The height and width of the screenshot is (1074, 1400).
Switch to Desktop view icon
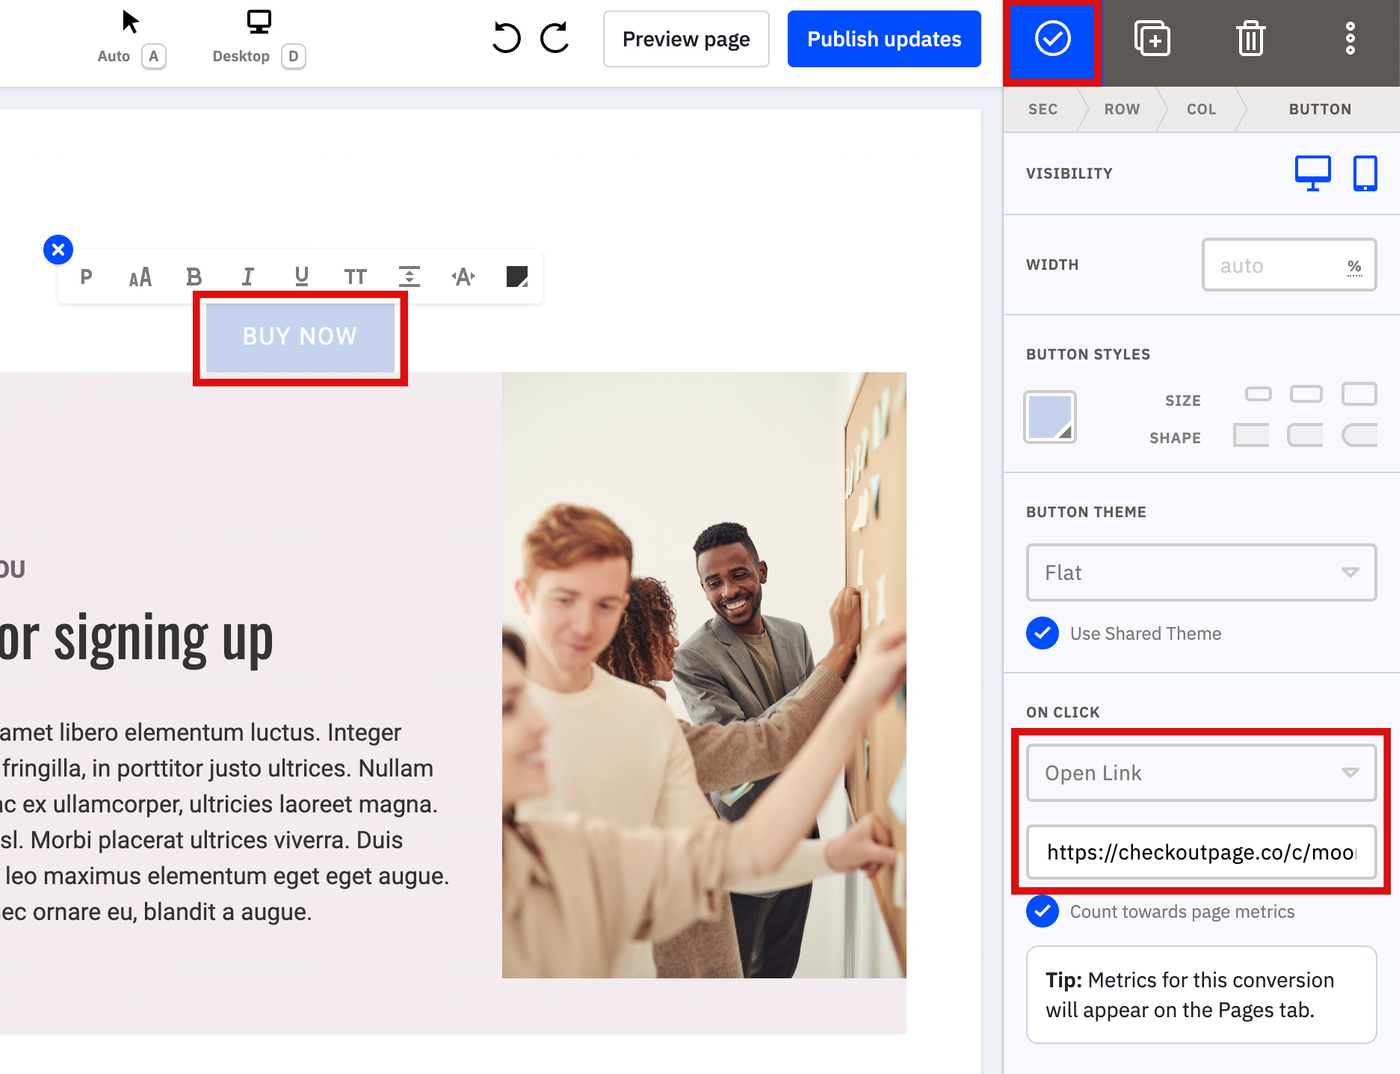259,22
